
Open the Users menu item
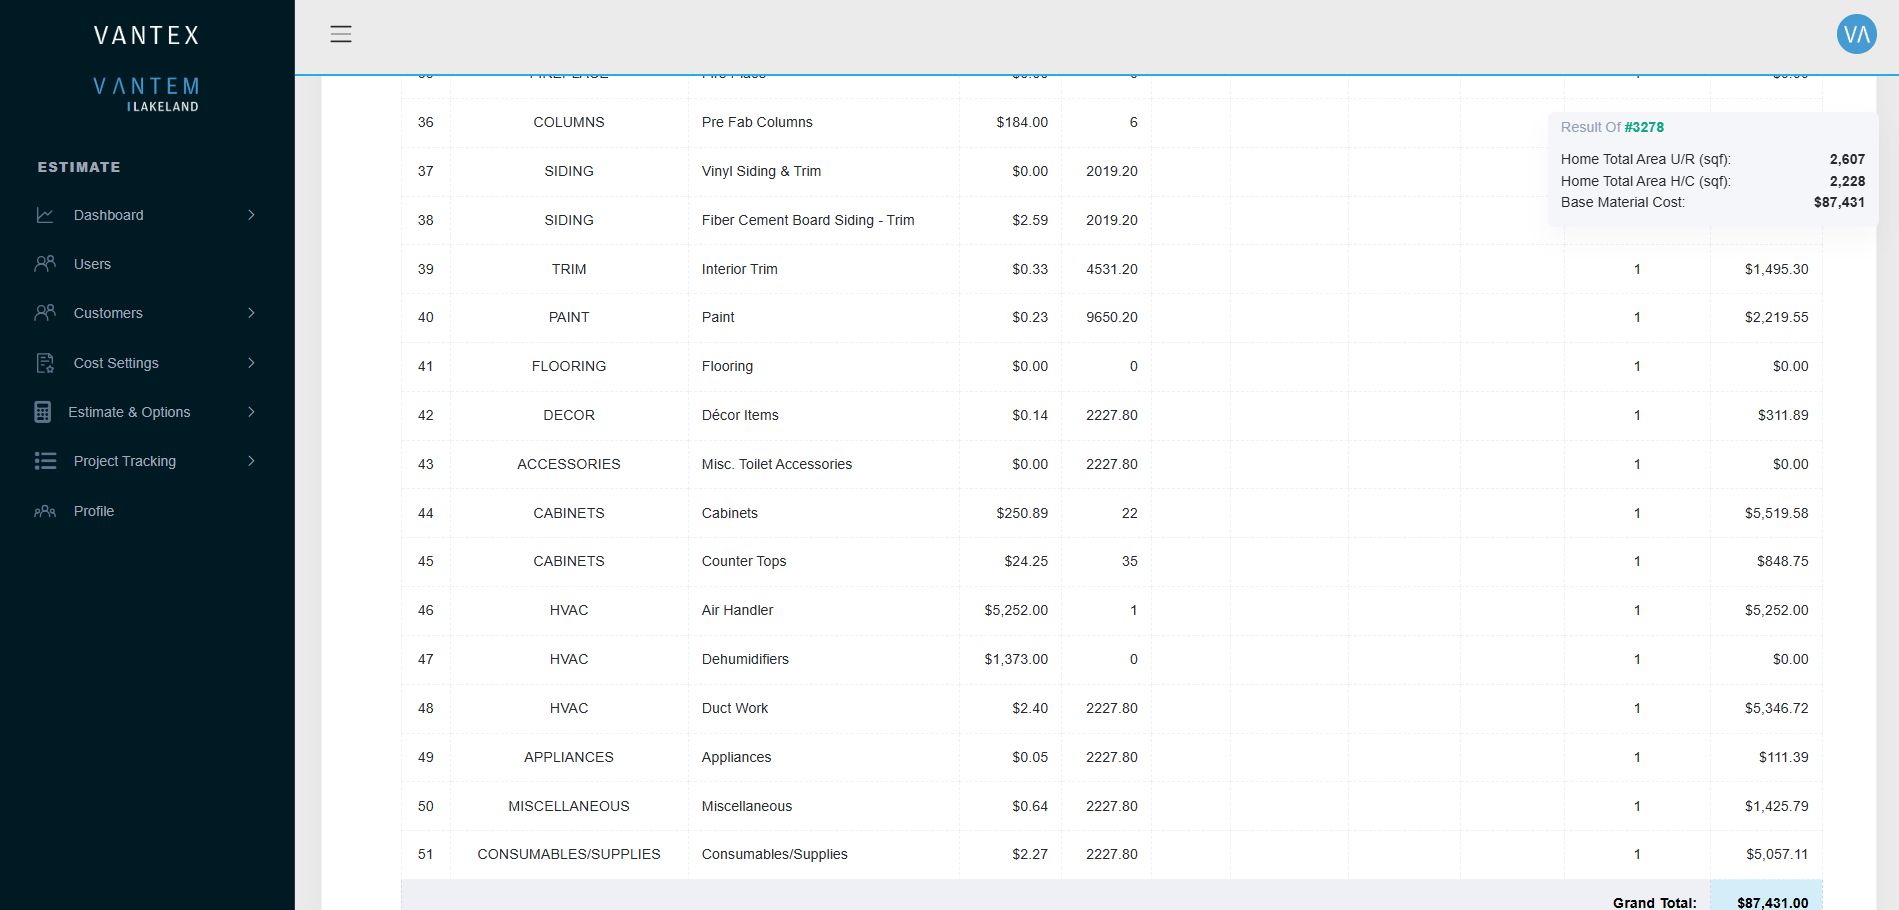(x=147, y=264)
